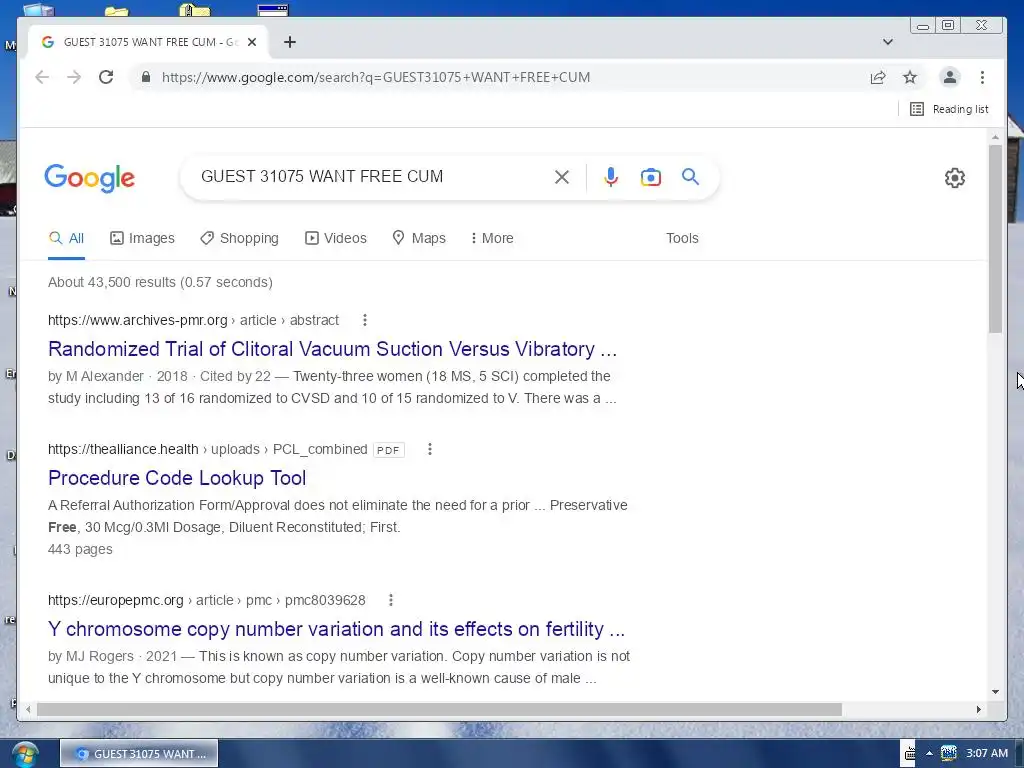Screen dimensions: 1024x768
Task: Bookmark this page with star icon
Action: (910, 77)
